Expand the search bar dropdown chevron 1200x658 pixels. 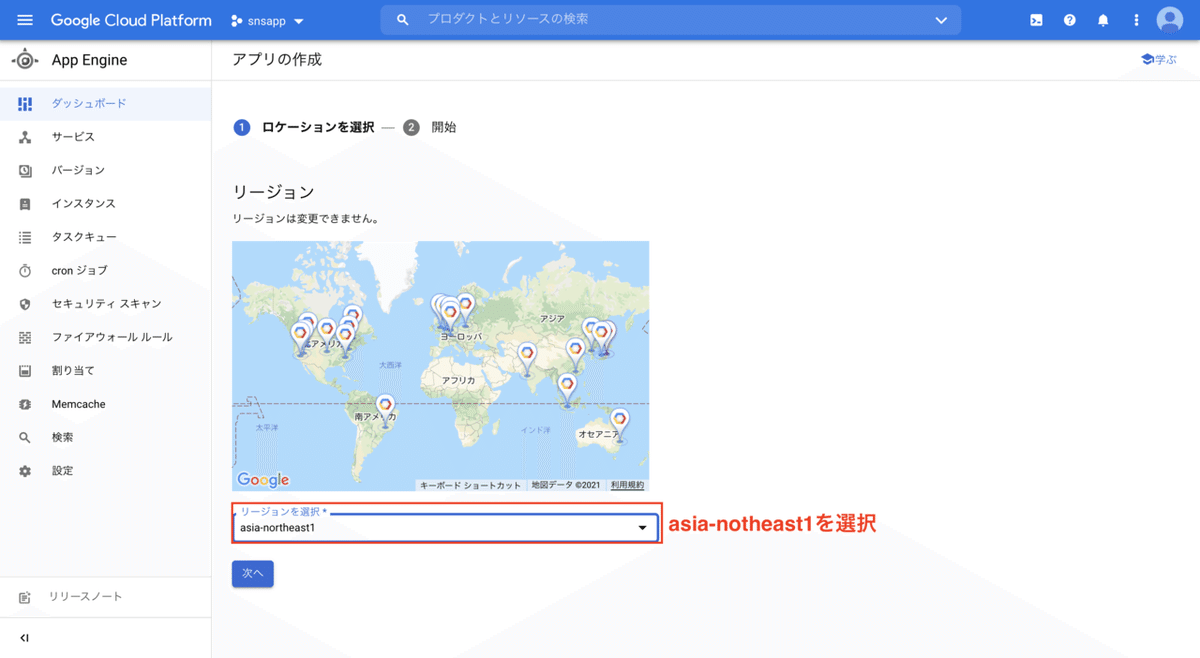click(940, 20)
